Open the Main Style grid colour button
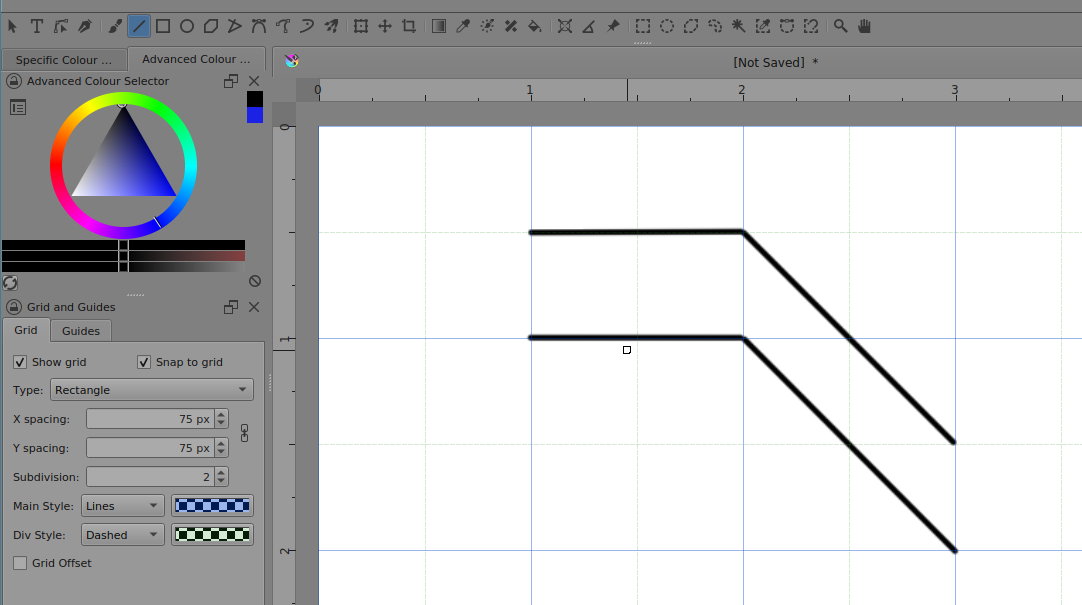1082x605 pixels. (x=213, y=506)
